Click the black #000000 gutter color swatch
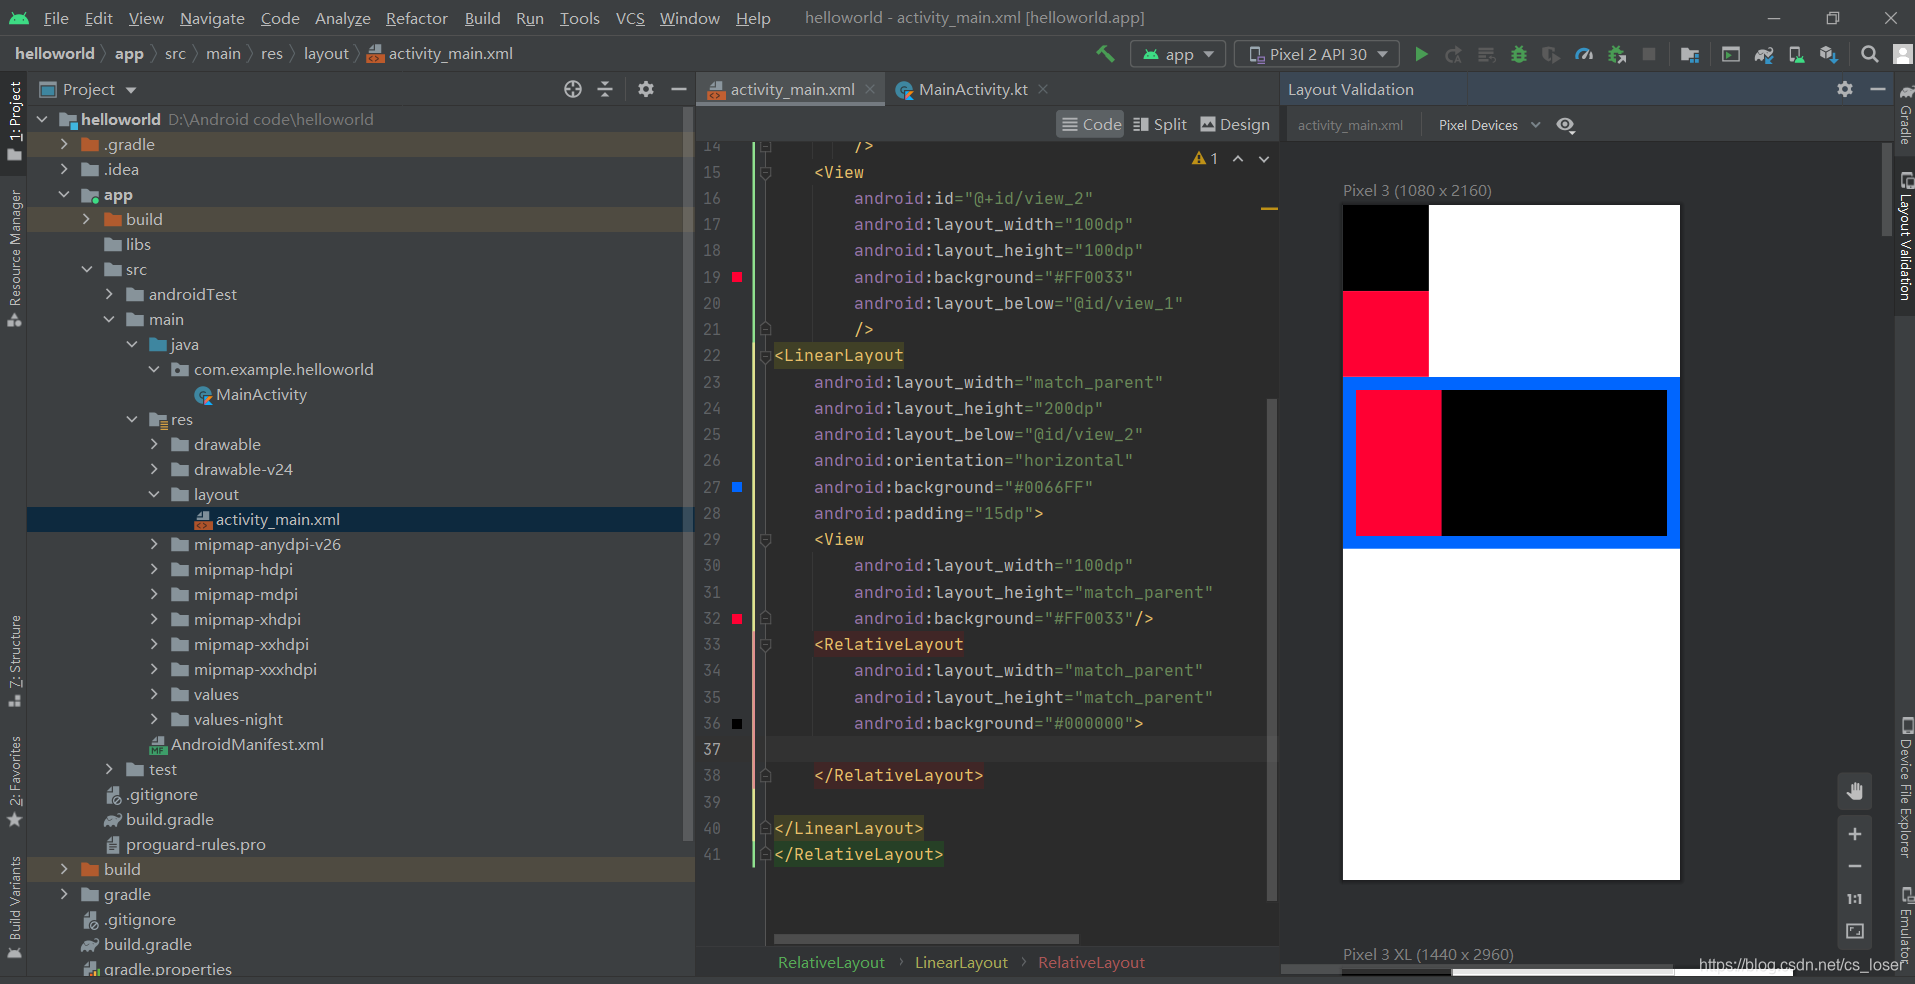The image size is (1915, 984). click(x=737, y=724)
